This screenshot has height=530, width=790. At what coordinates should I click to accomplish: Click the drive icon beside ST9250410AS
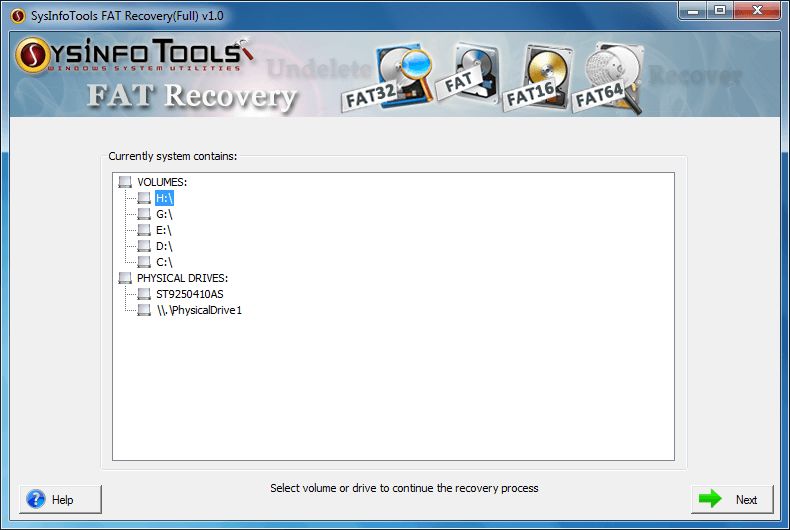[144, 294]
